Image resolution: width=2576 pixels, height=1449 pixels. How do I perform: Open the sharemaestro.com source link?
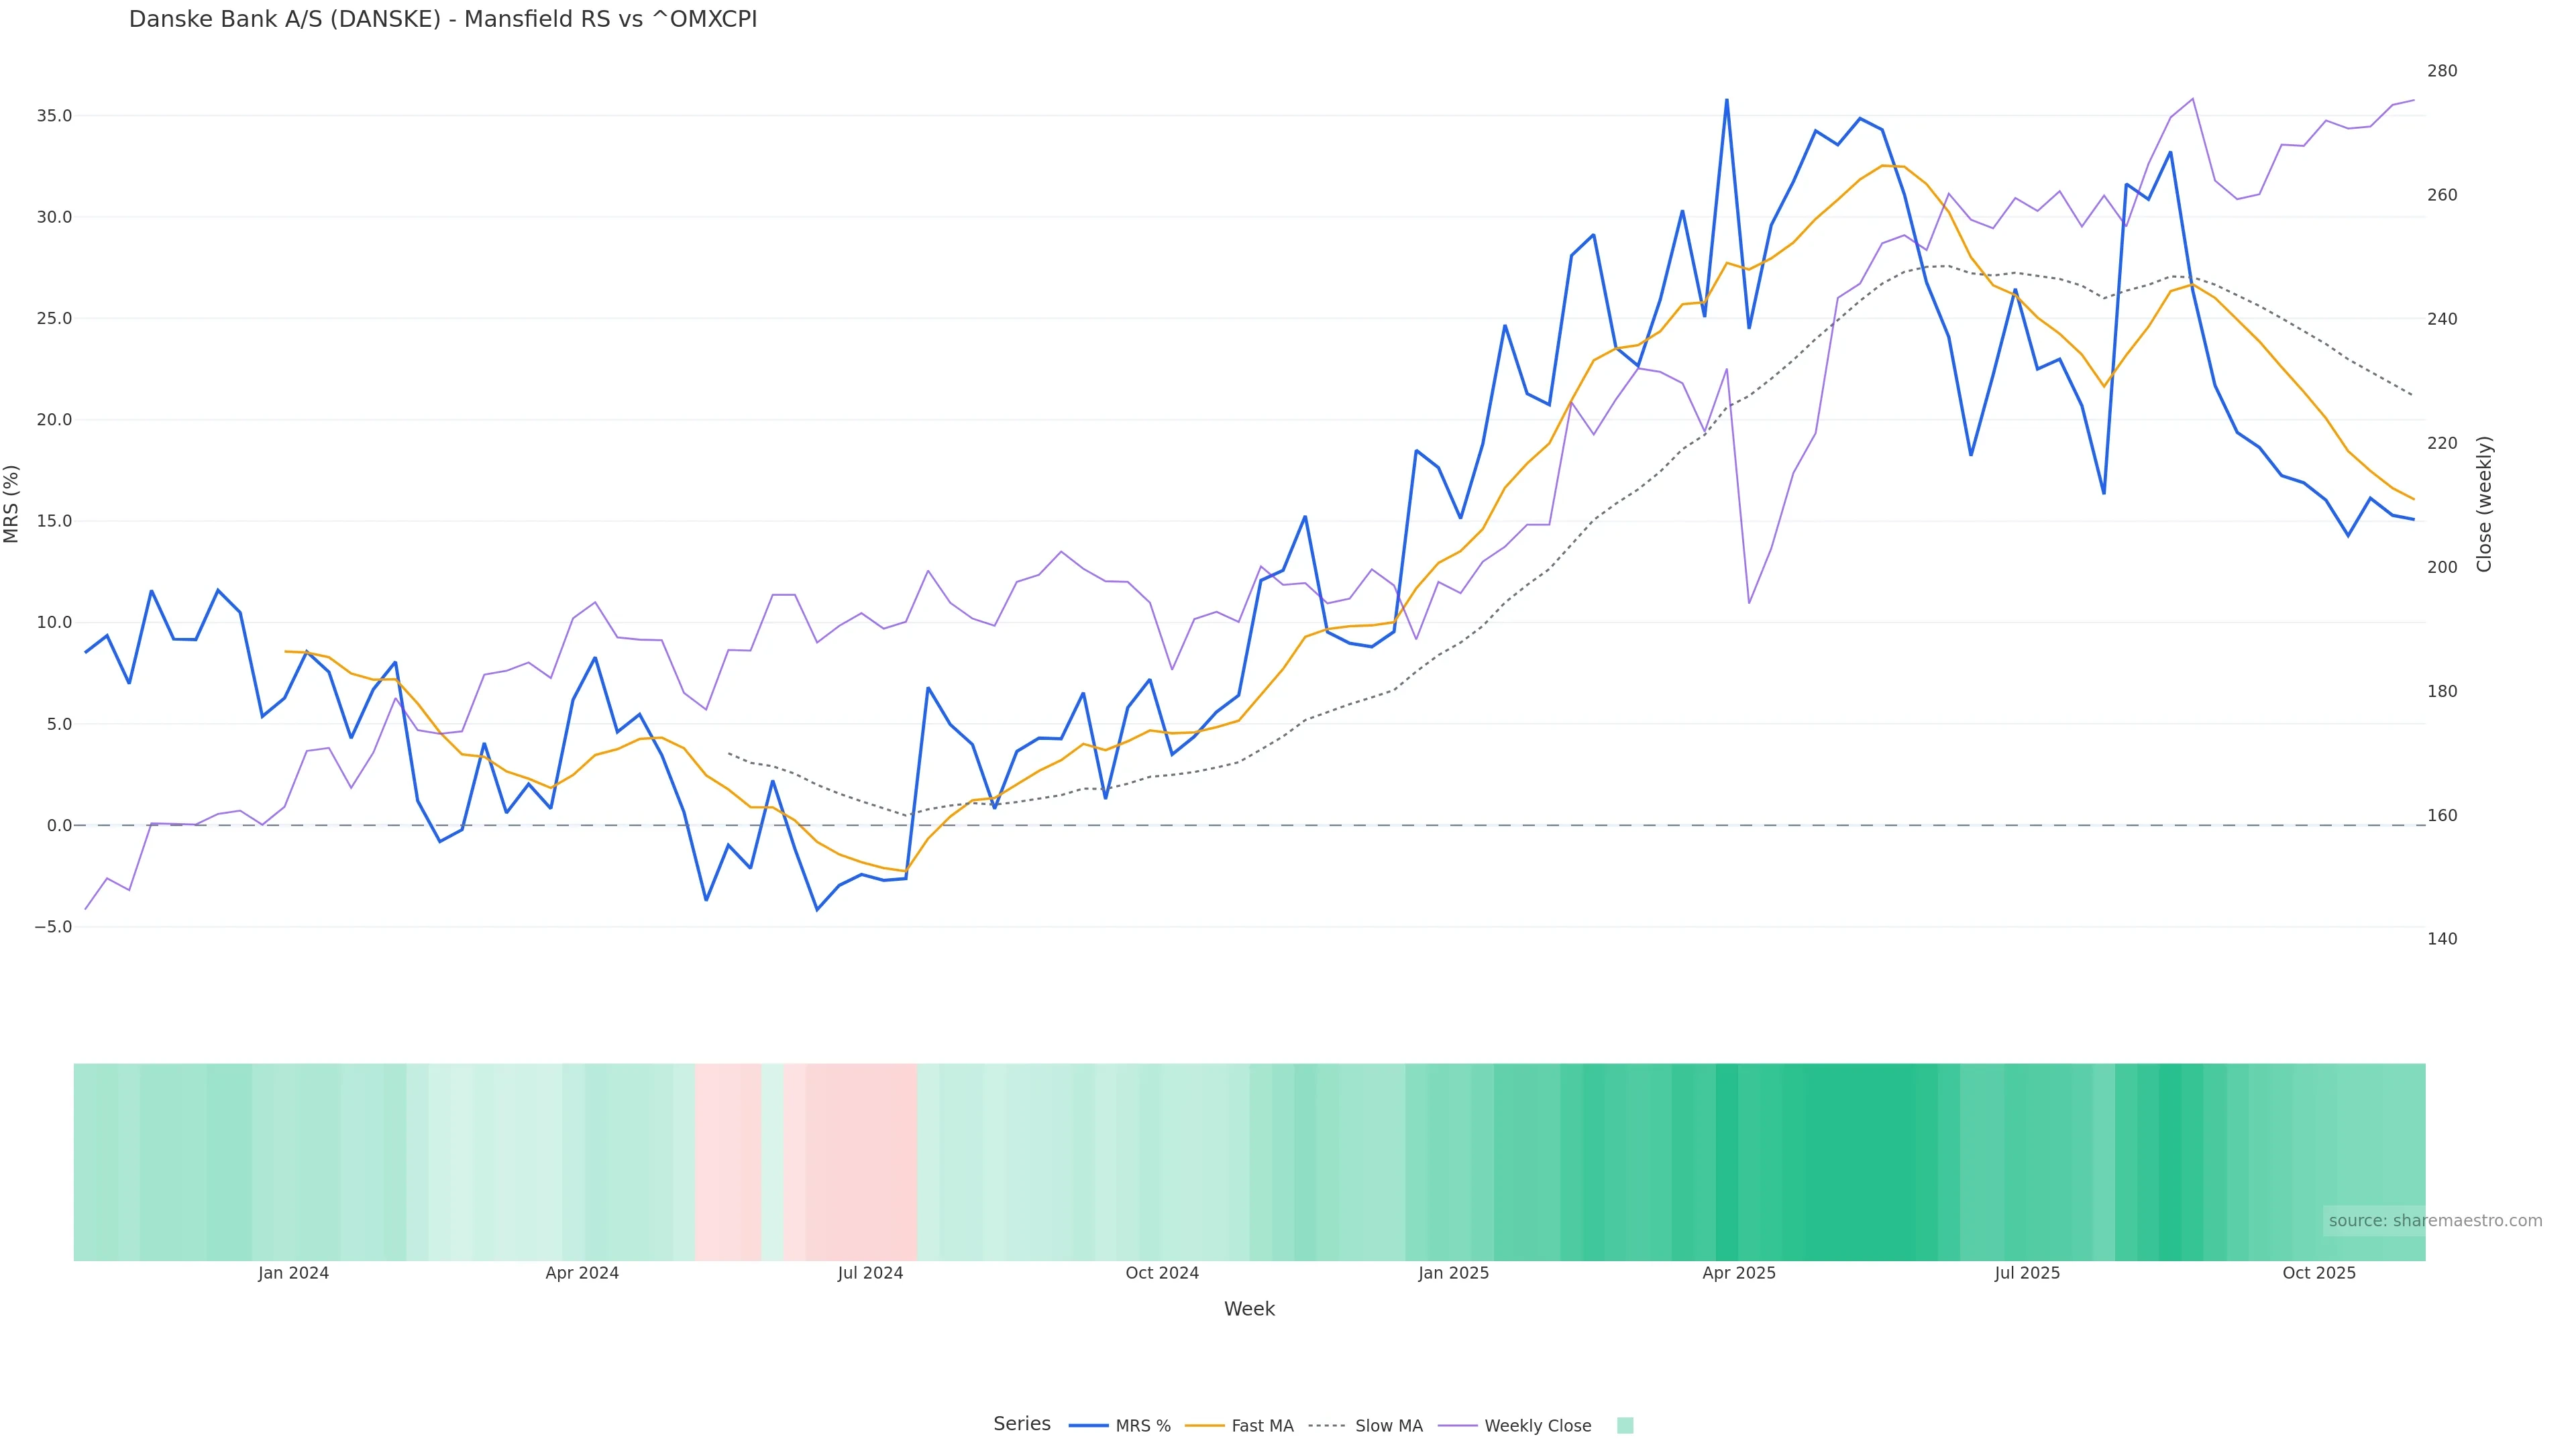pyautogui.click(x=2434, y=1220)
